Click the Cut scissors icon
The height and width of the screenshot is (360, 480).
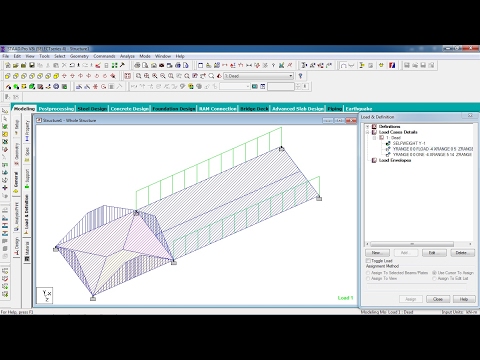click(x=48, y=65)
